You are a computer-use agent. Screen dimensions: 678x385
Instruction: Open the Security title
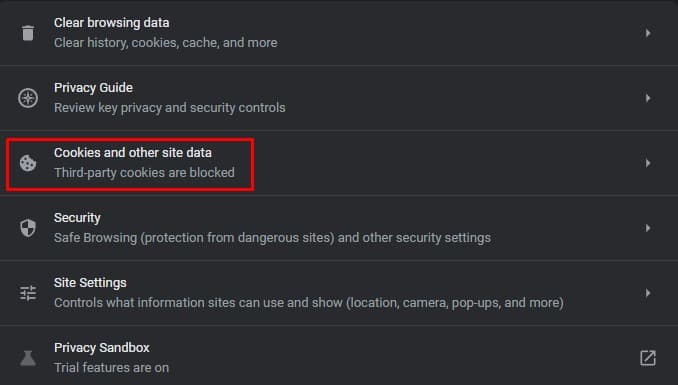77,218
